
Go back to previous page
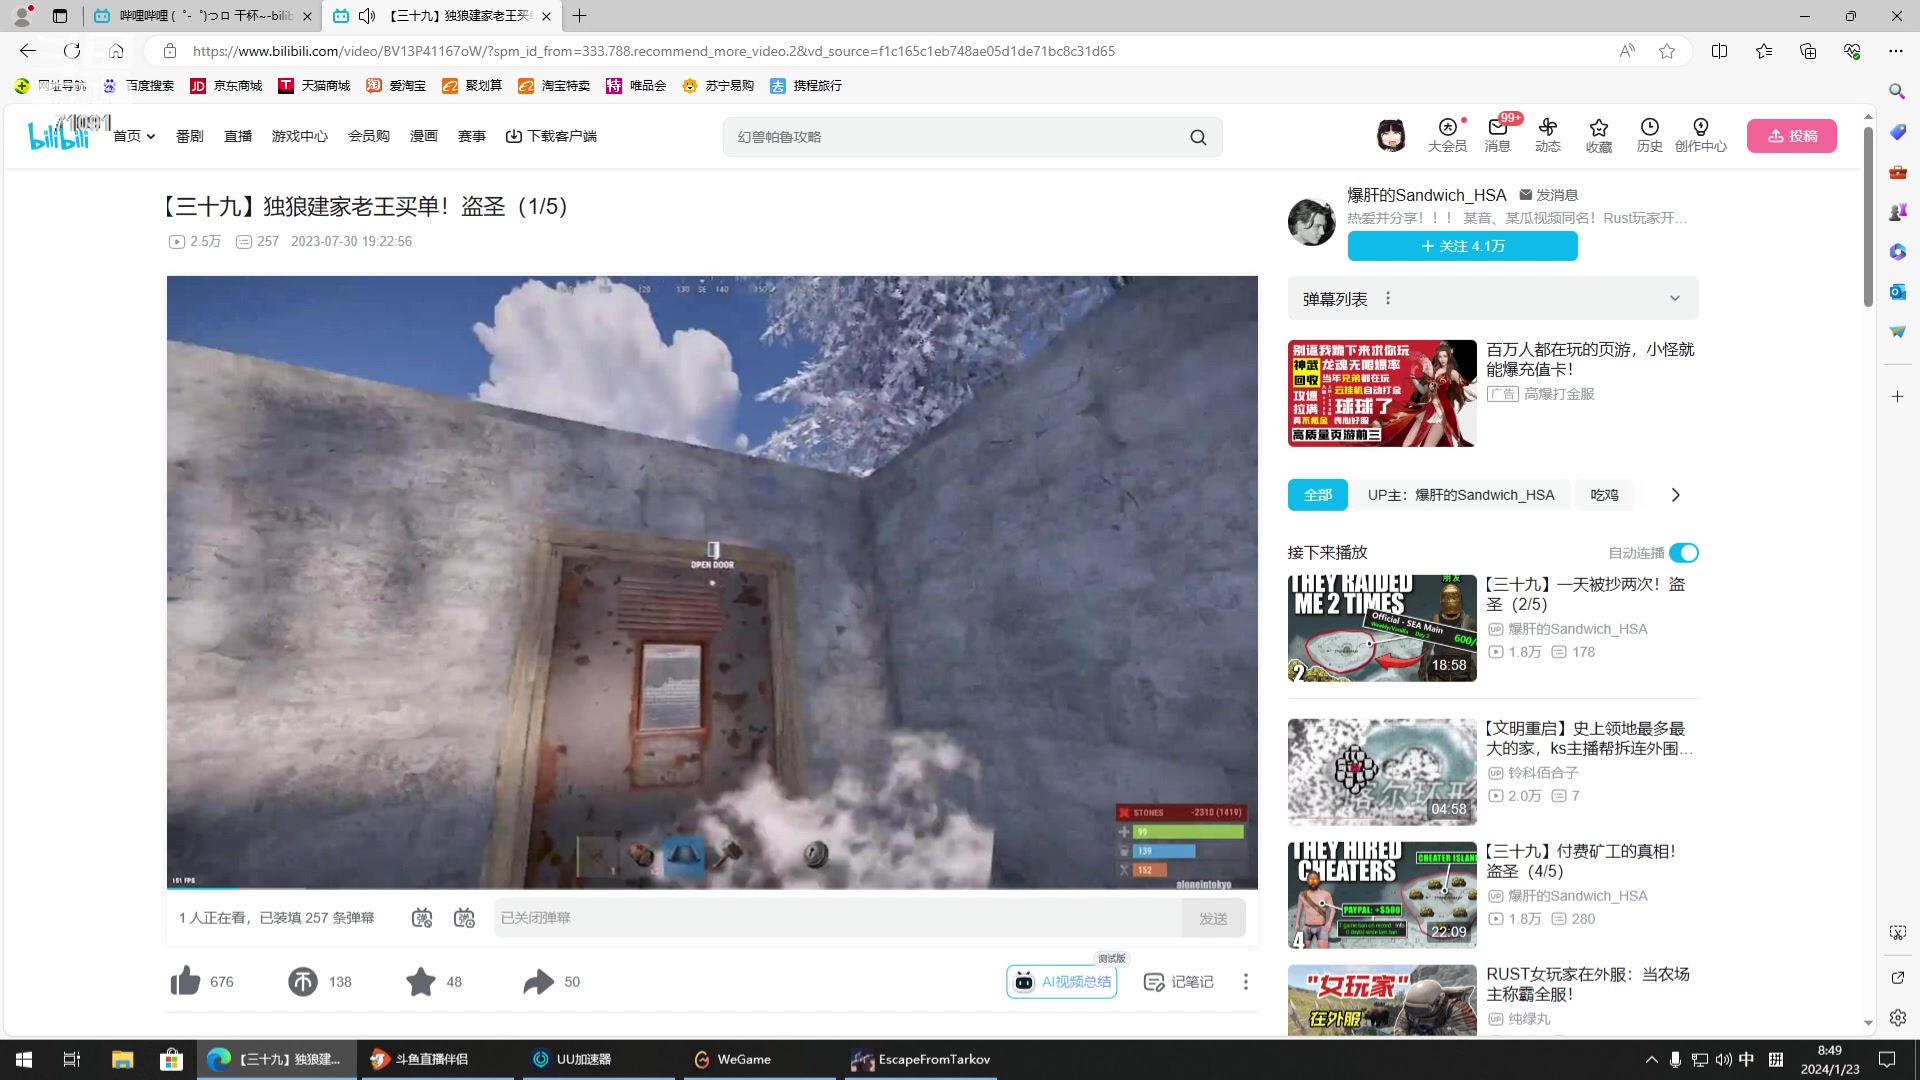(x=28, y=51)
